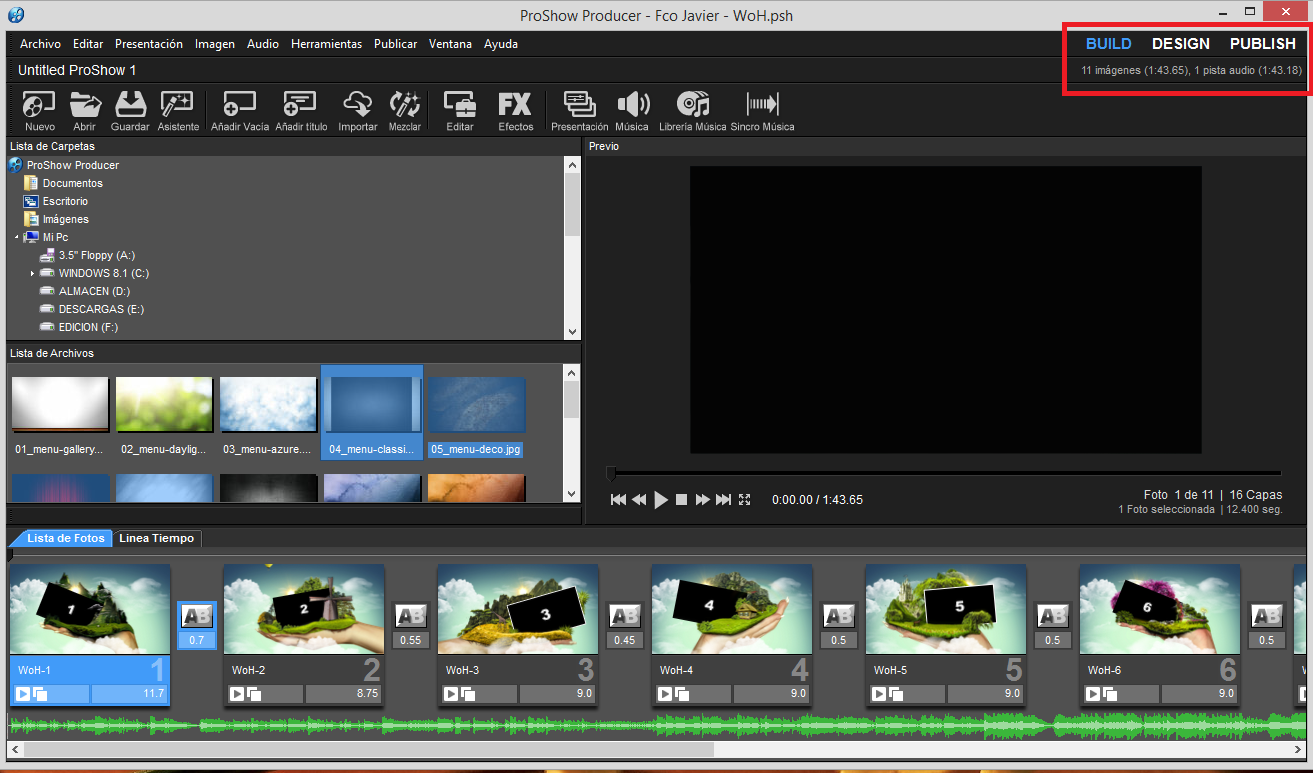The image size is (1313, 773).
Task: Click the play icon on slide WoH-2
Action: coord(237,693)
